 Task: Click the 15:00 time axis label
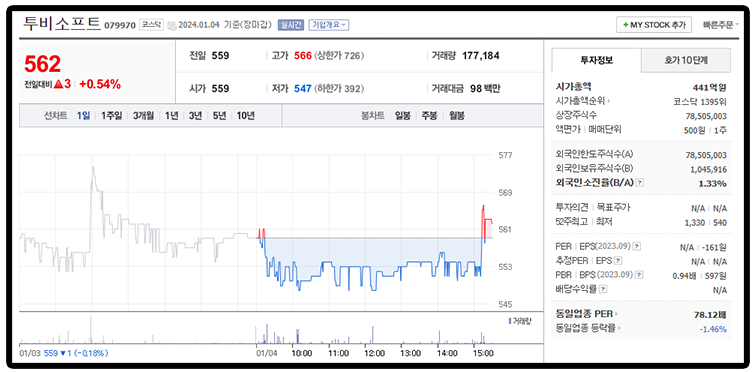(x=483, y=353)
